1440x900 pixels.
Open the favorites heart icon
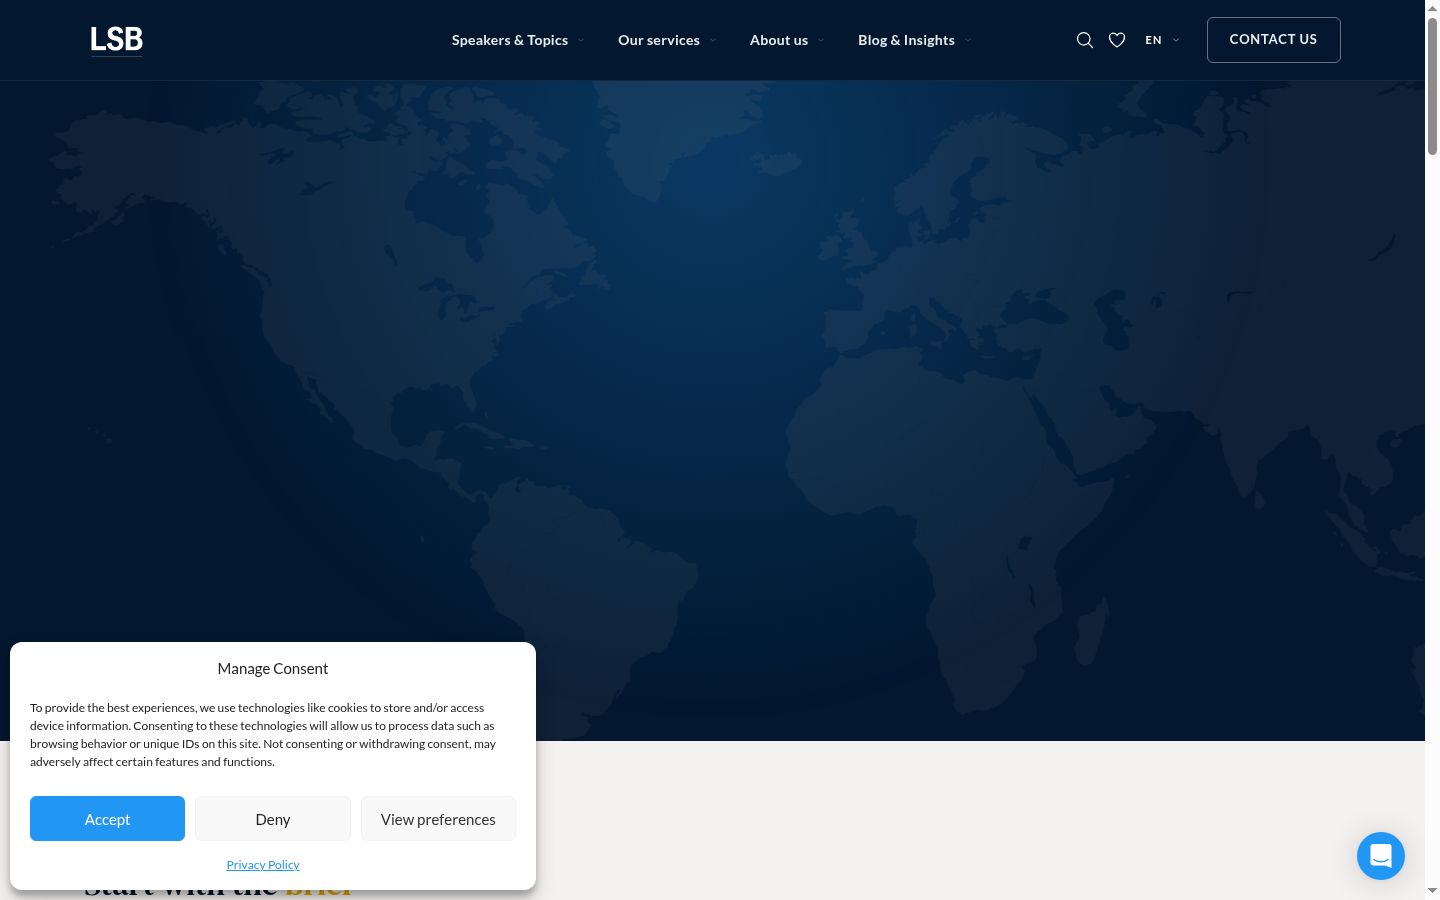coord(1117,40)
